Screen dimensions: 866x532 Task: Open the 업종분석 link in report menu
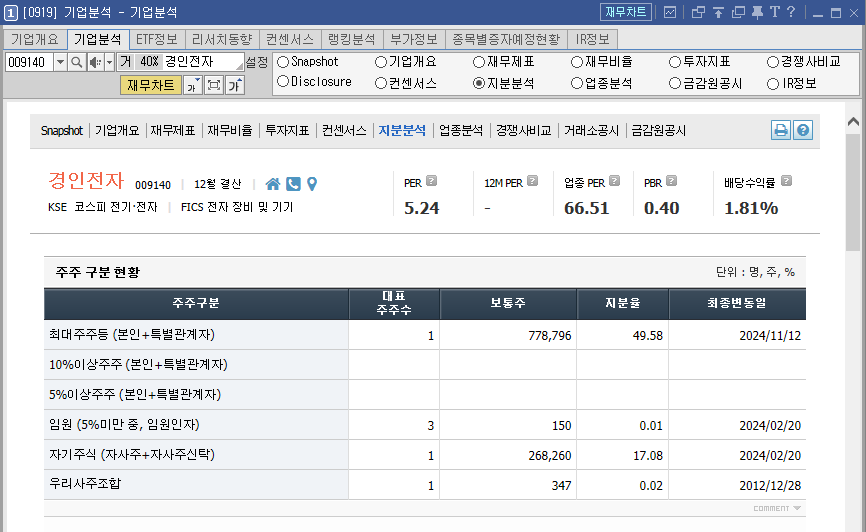(x=461, y=130)
